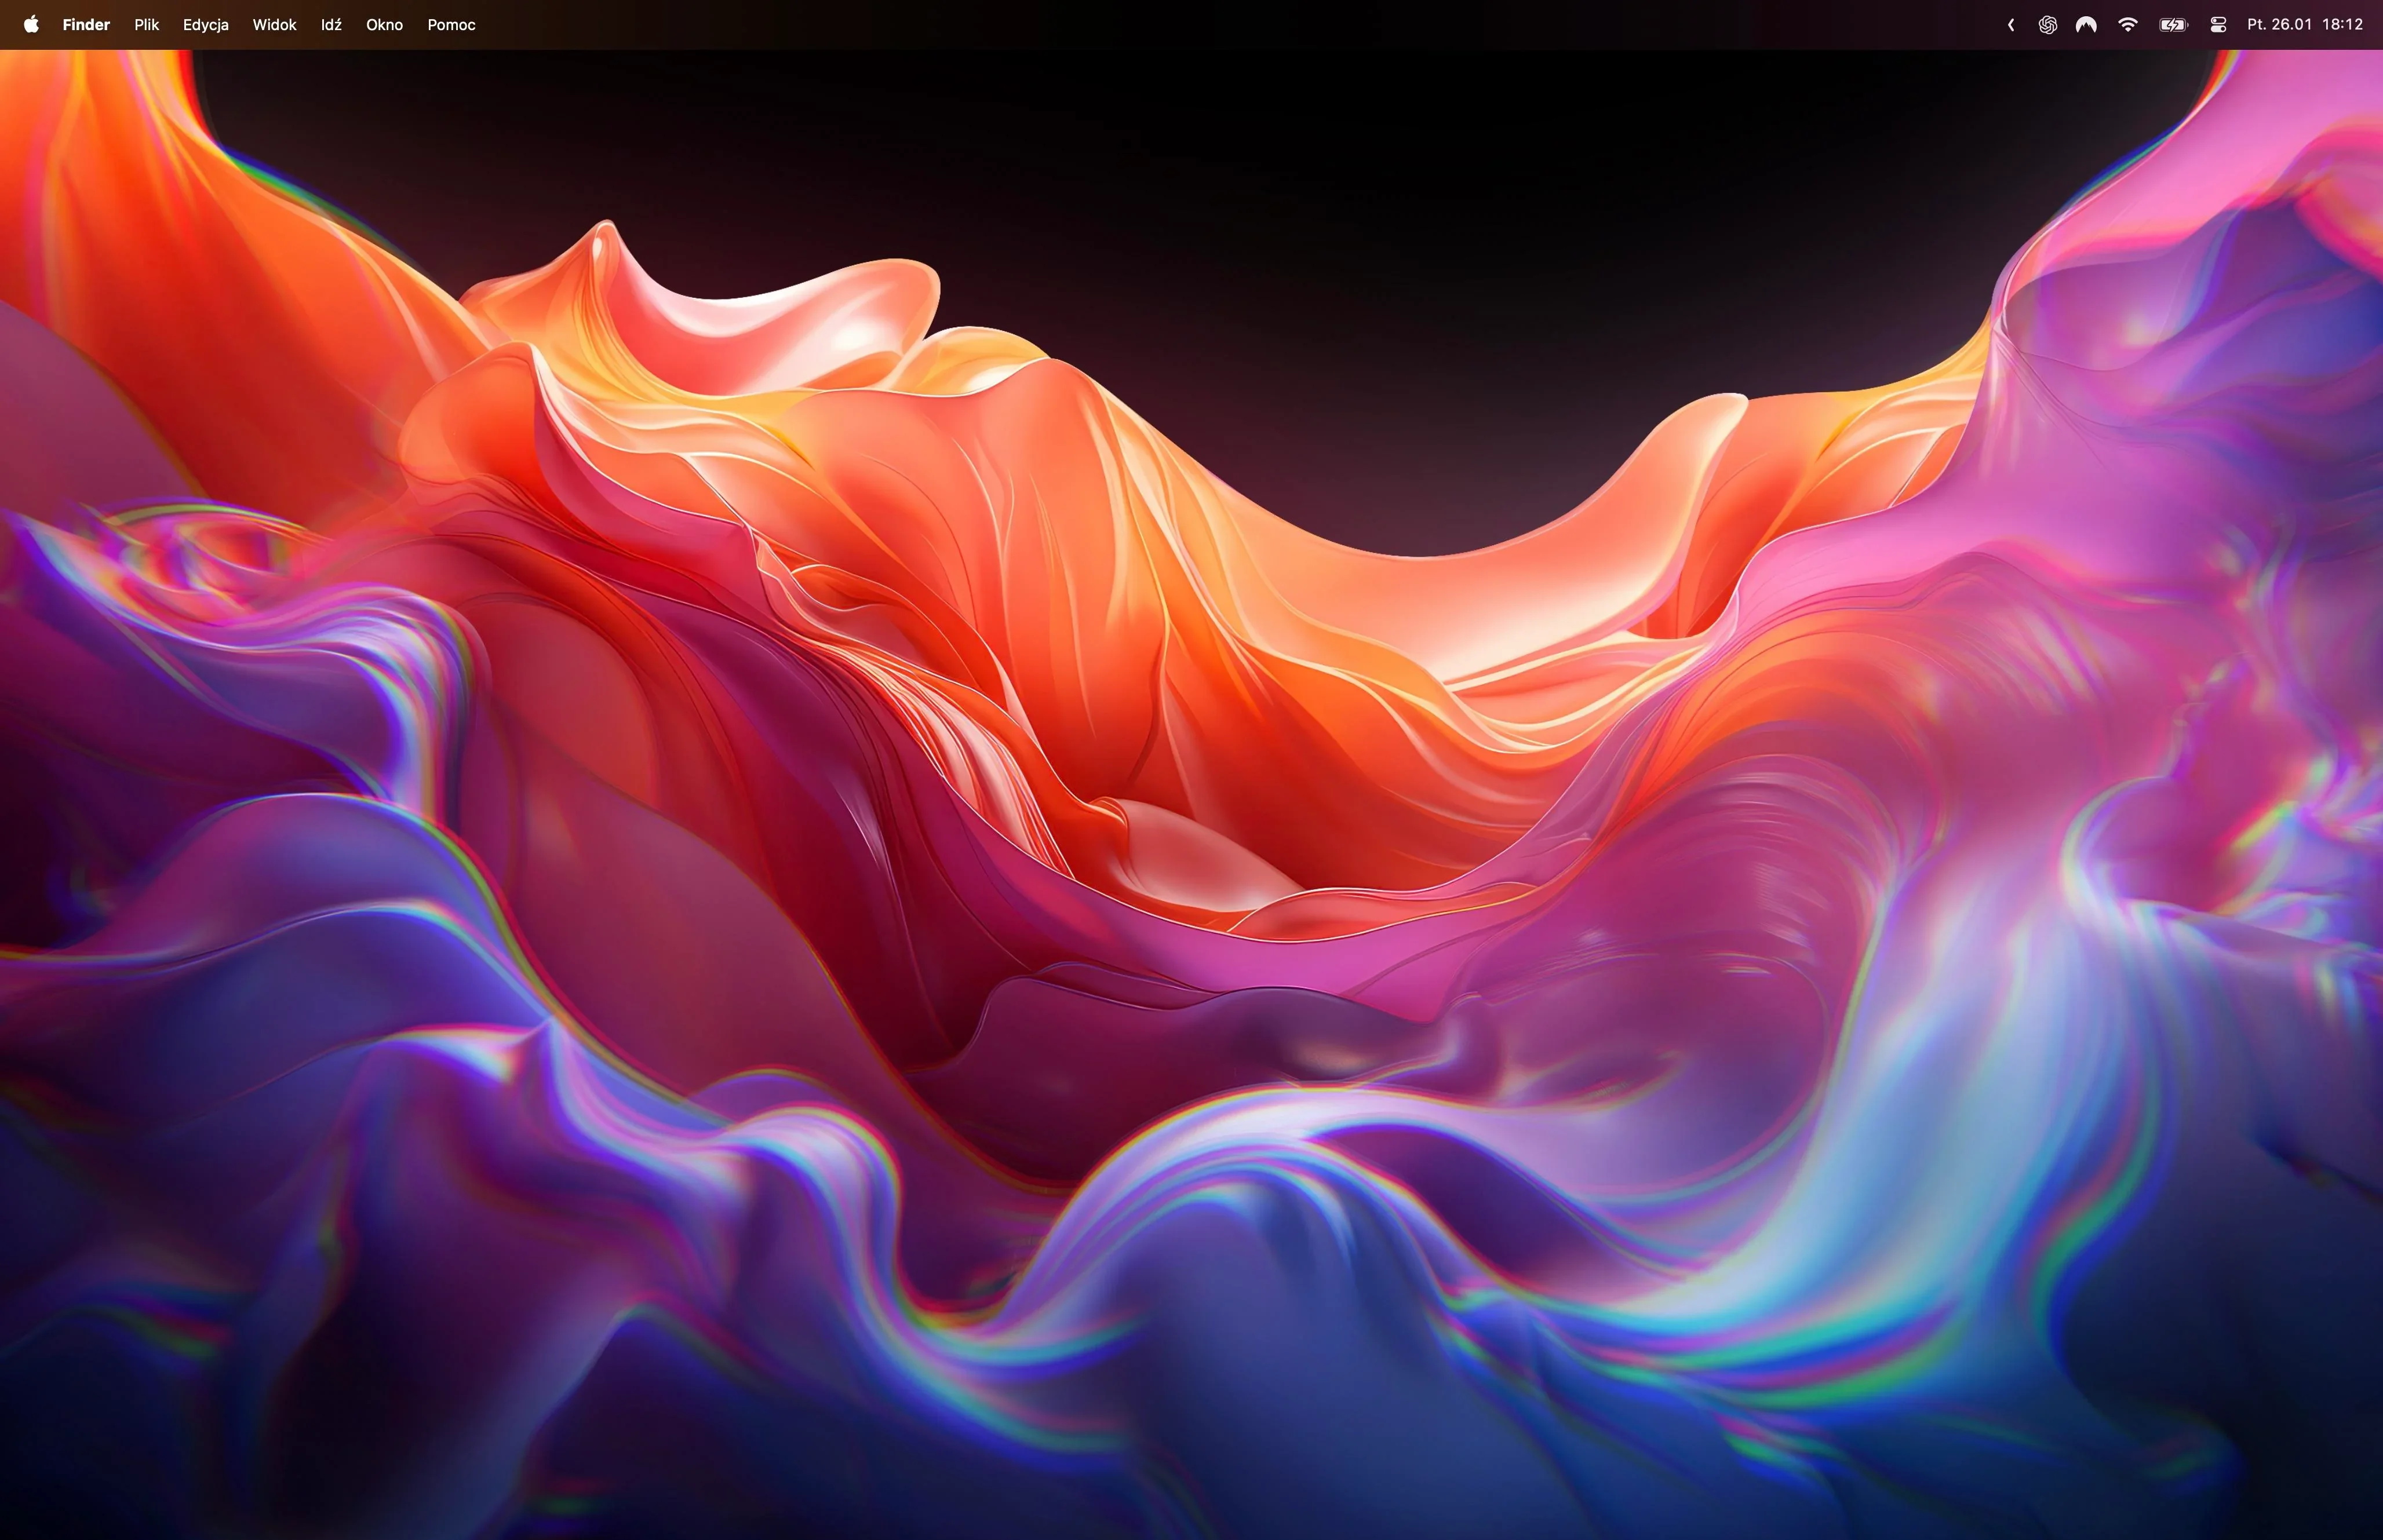
Task: Click the date and time Pt. 26.01 18:12
Action: 2305,25
